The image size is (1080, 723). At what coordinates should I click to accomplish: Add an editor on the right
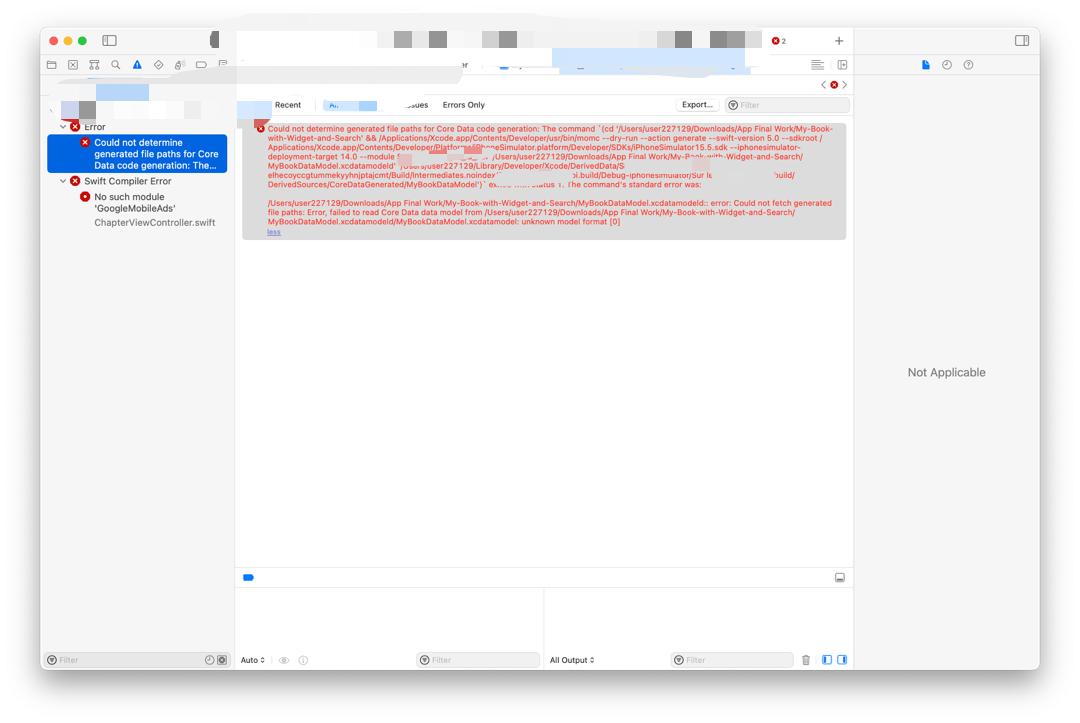click(x=842, y=65)
